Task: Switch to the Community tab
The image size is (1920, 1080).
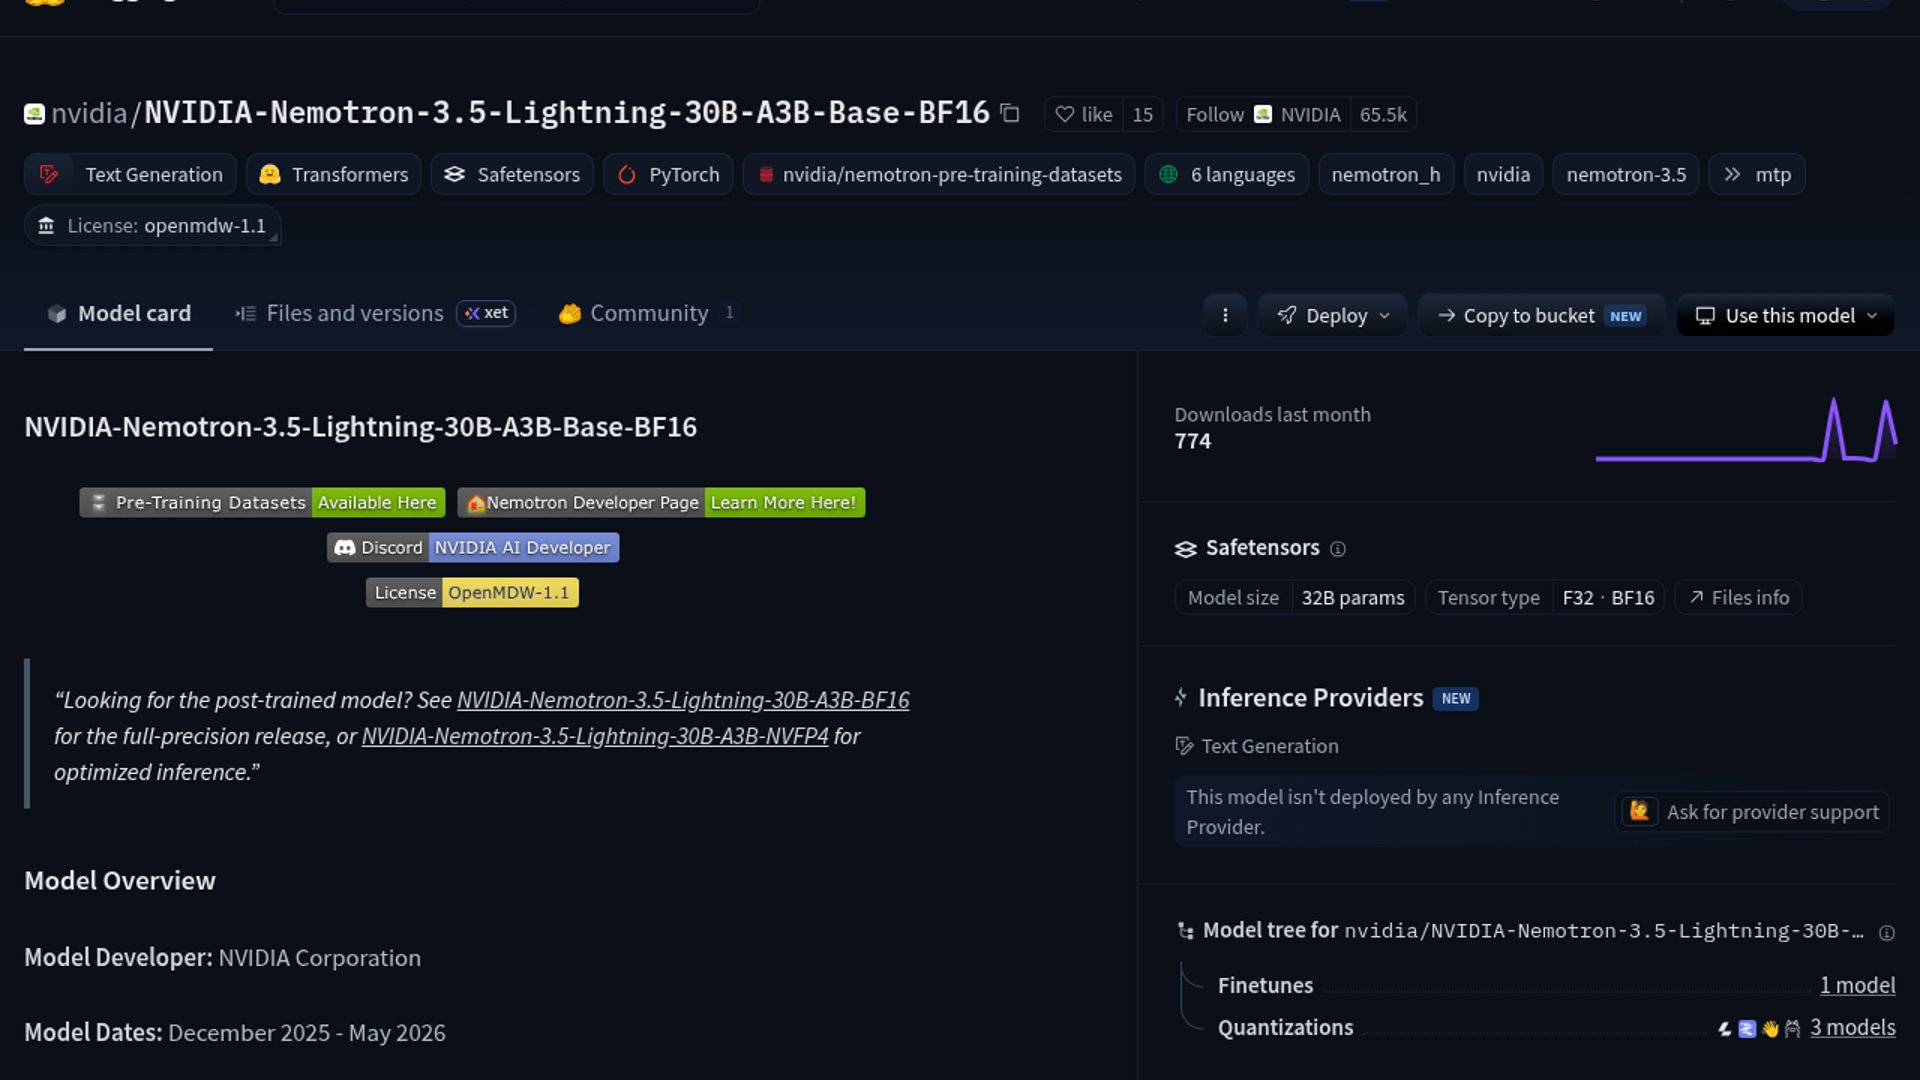Action: (647, 314)
